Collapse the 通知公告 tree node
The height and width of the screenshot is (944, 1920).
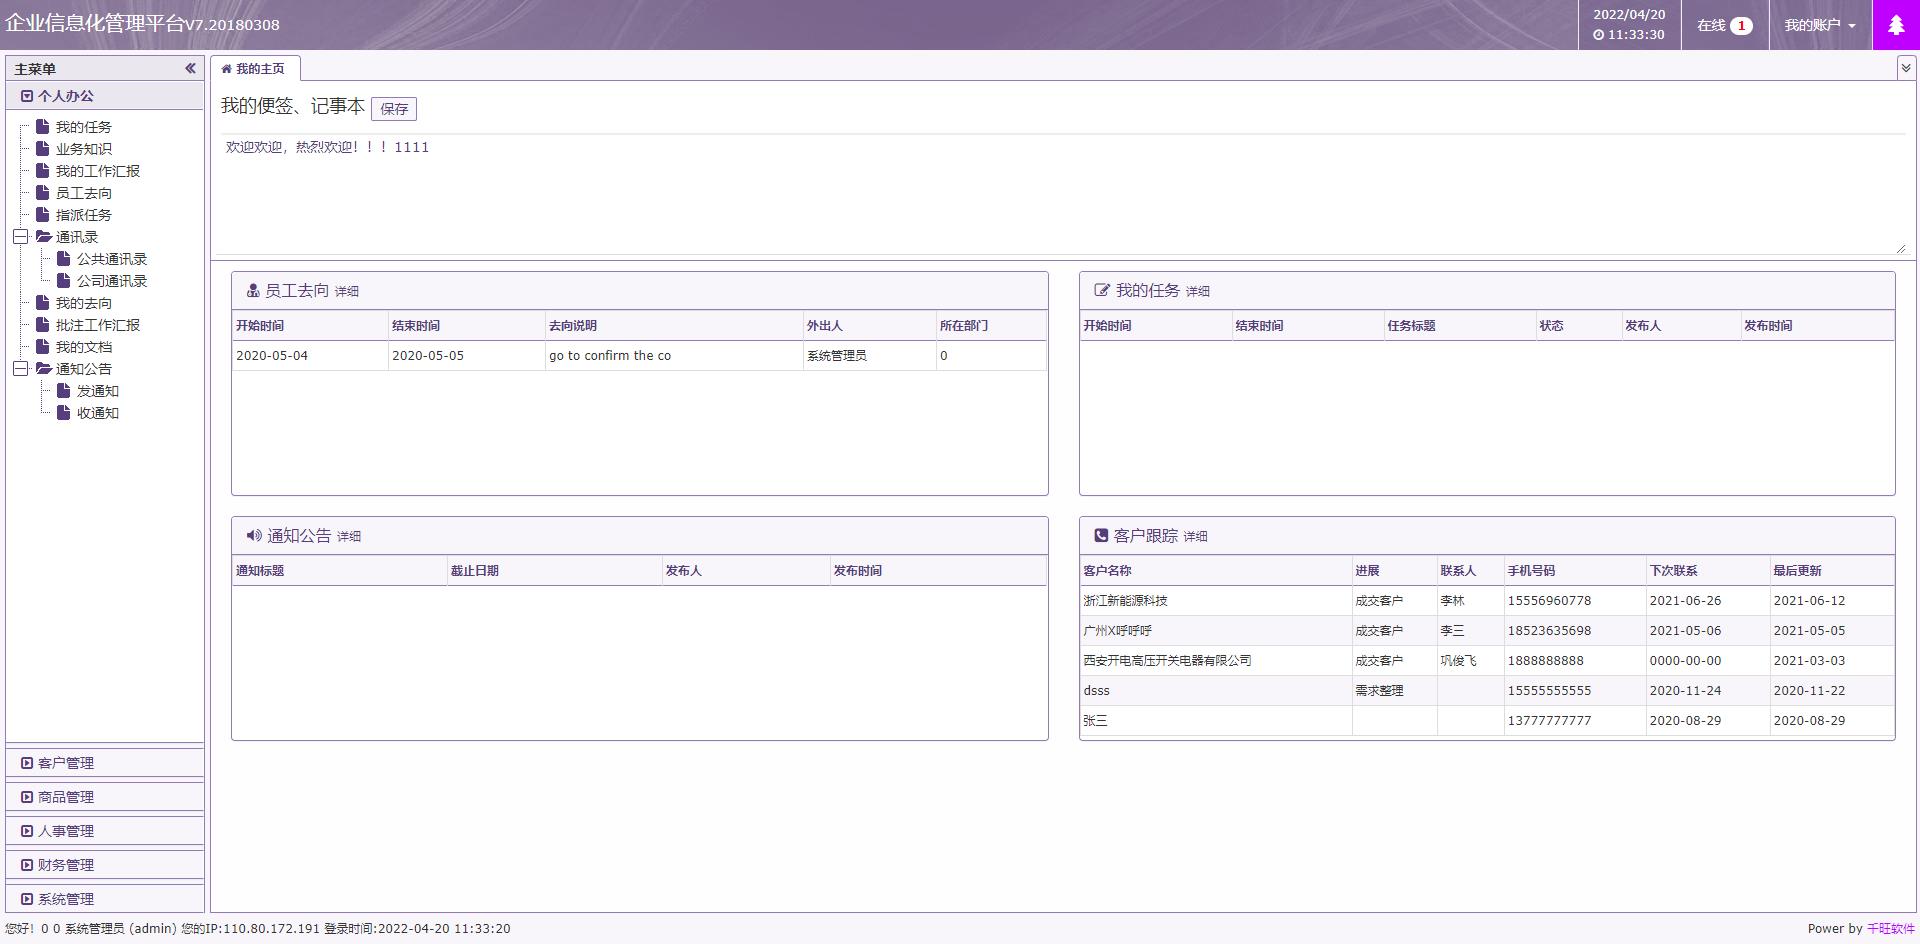point(20,369)
